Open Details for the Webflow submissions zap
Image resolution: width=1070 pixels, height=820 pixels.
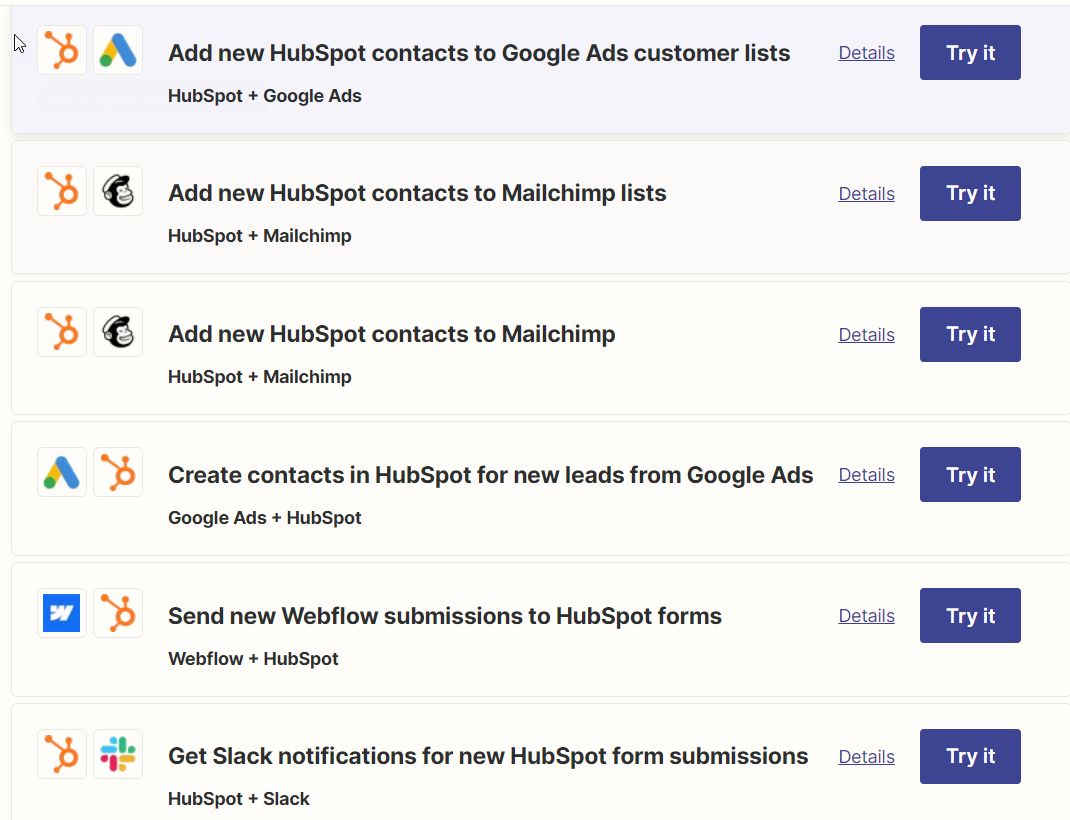click(x=866, y=616)
